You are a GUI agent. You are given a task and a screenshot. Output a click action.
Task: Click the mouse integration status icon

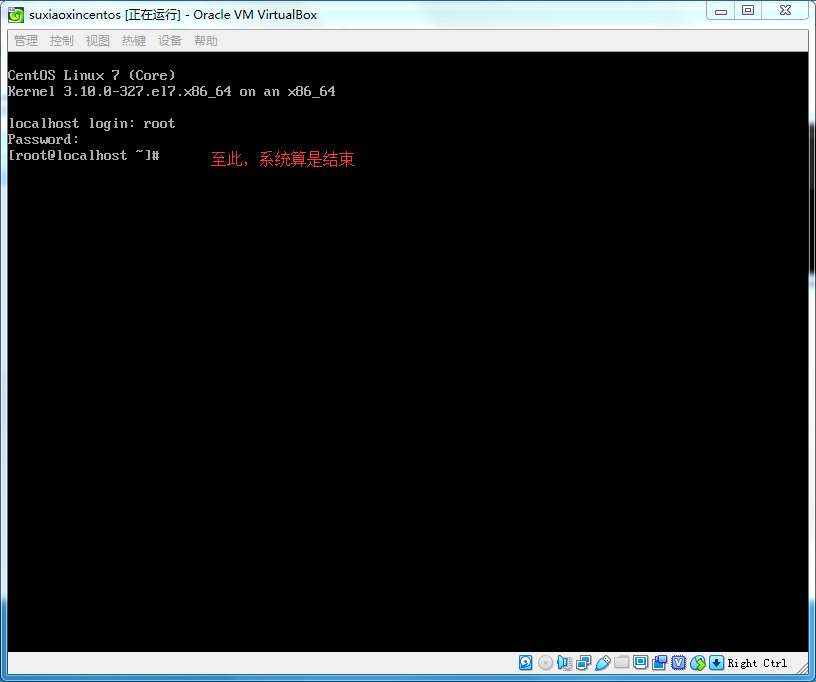[x=698, y=662]
